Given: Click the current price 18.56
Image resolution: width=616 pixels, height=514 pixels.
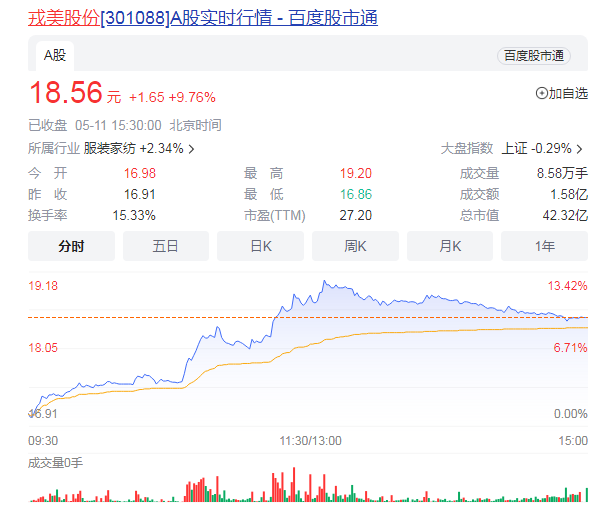Looking at the screenshot, I should (66, 93).
